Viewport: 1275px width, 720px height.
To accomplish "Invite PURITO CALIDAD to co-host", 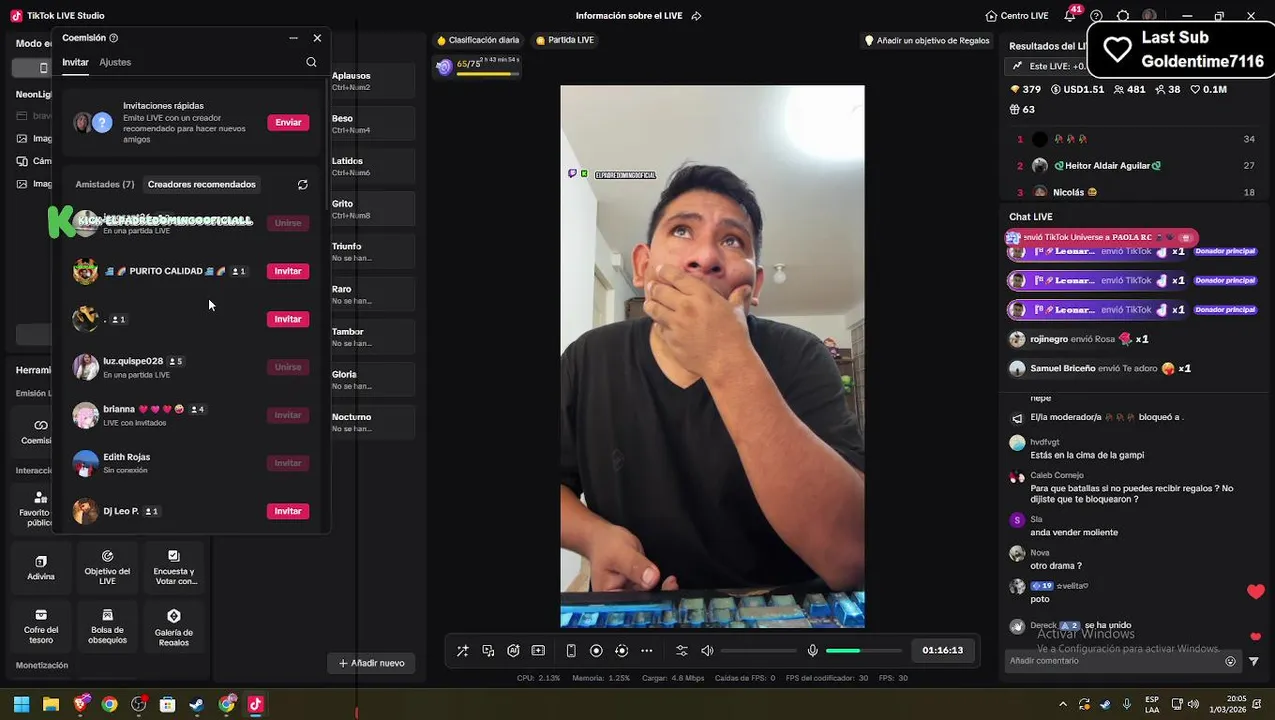I will coord(288,271).
